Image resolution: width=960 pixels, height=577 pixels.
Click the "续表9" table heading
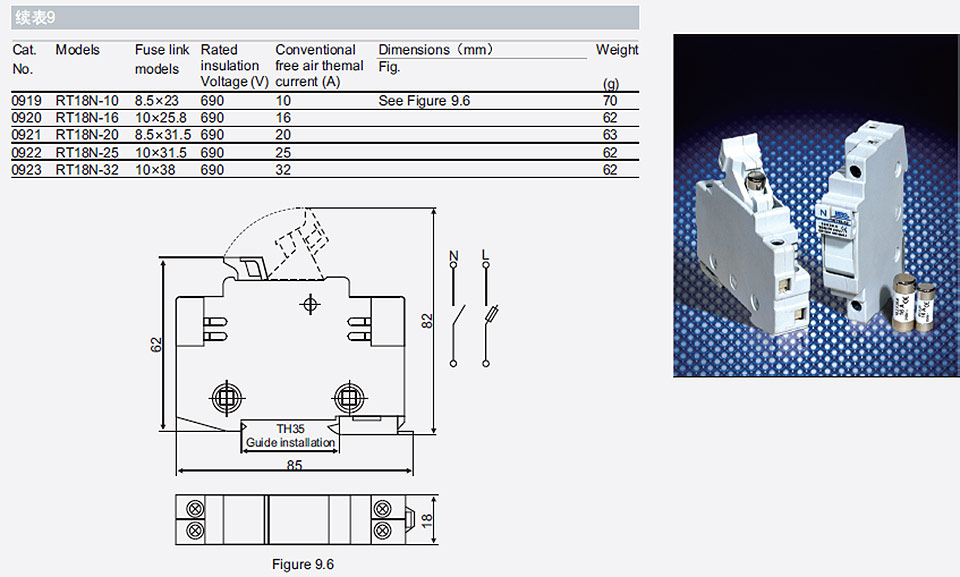click(x=36, y=18)
